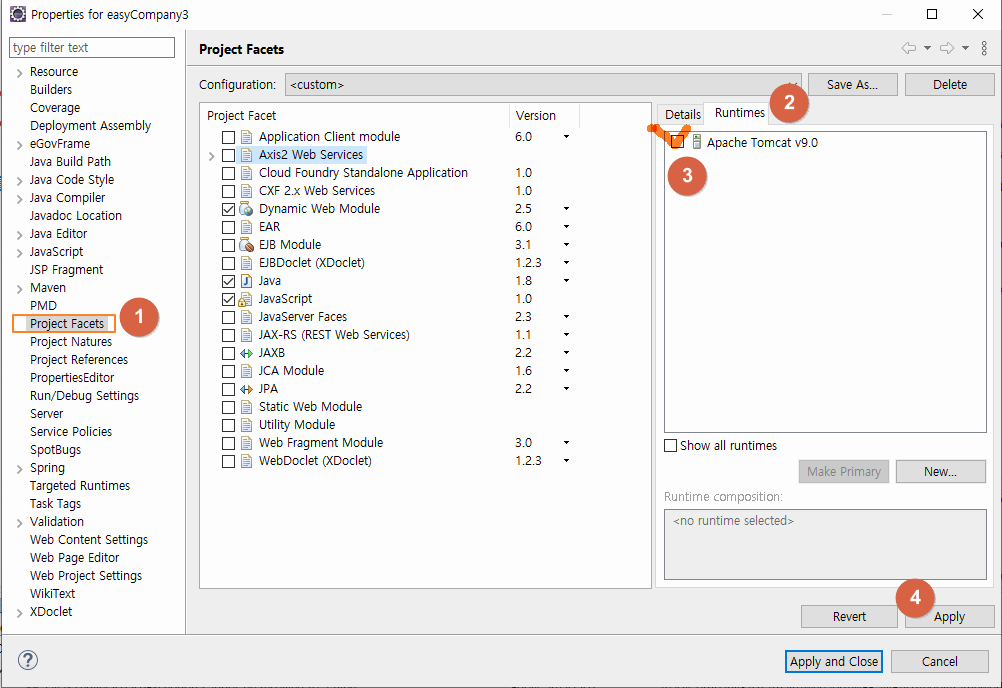1002x688 pixels.
Task: Expand the Spring tree node
Action: pos(20,469)
